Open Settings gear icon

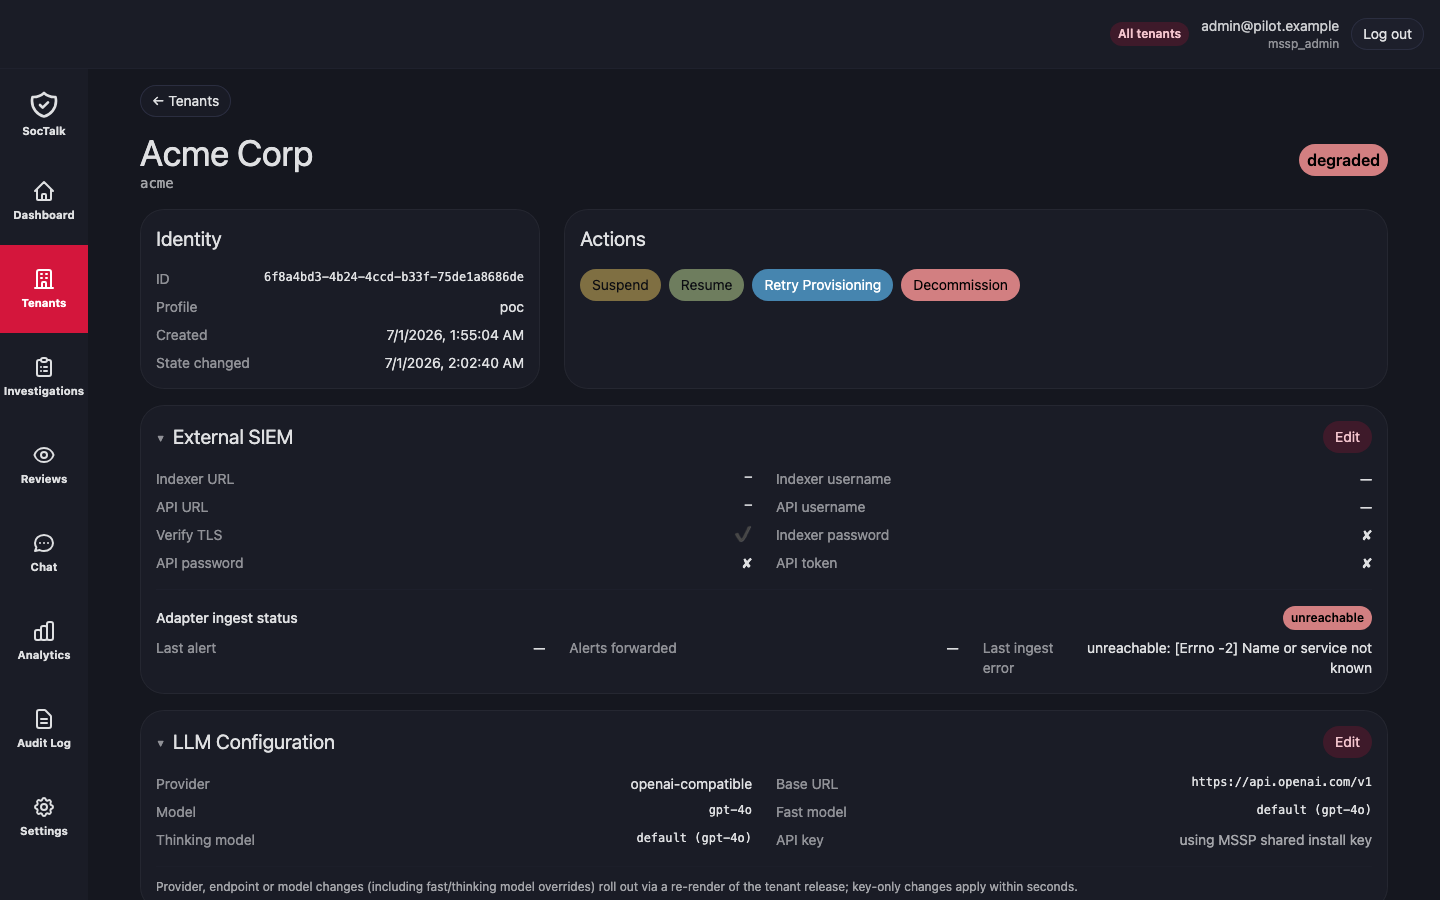[44, 807]
